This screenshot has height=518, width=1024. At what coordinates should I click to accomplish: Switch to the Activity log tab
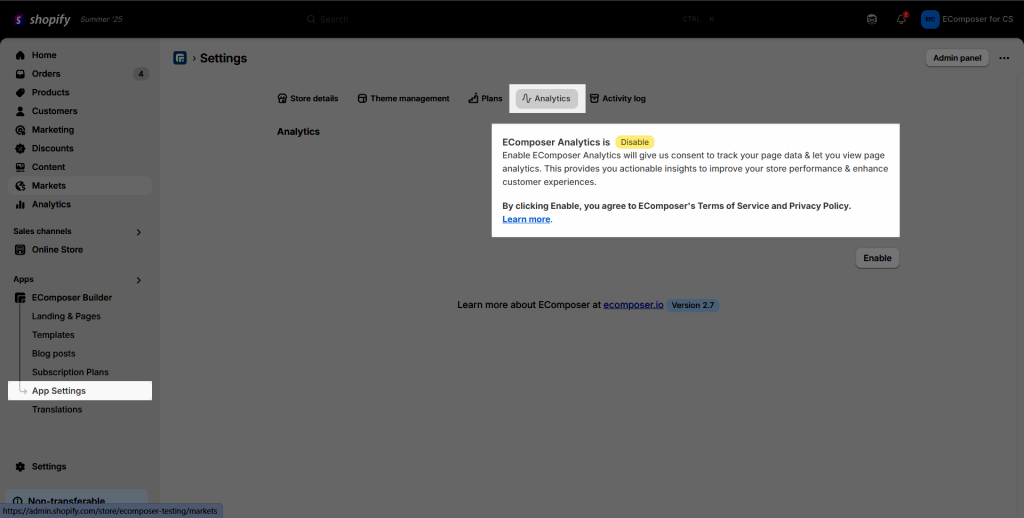(618, 99)
